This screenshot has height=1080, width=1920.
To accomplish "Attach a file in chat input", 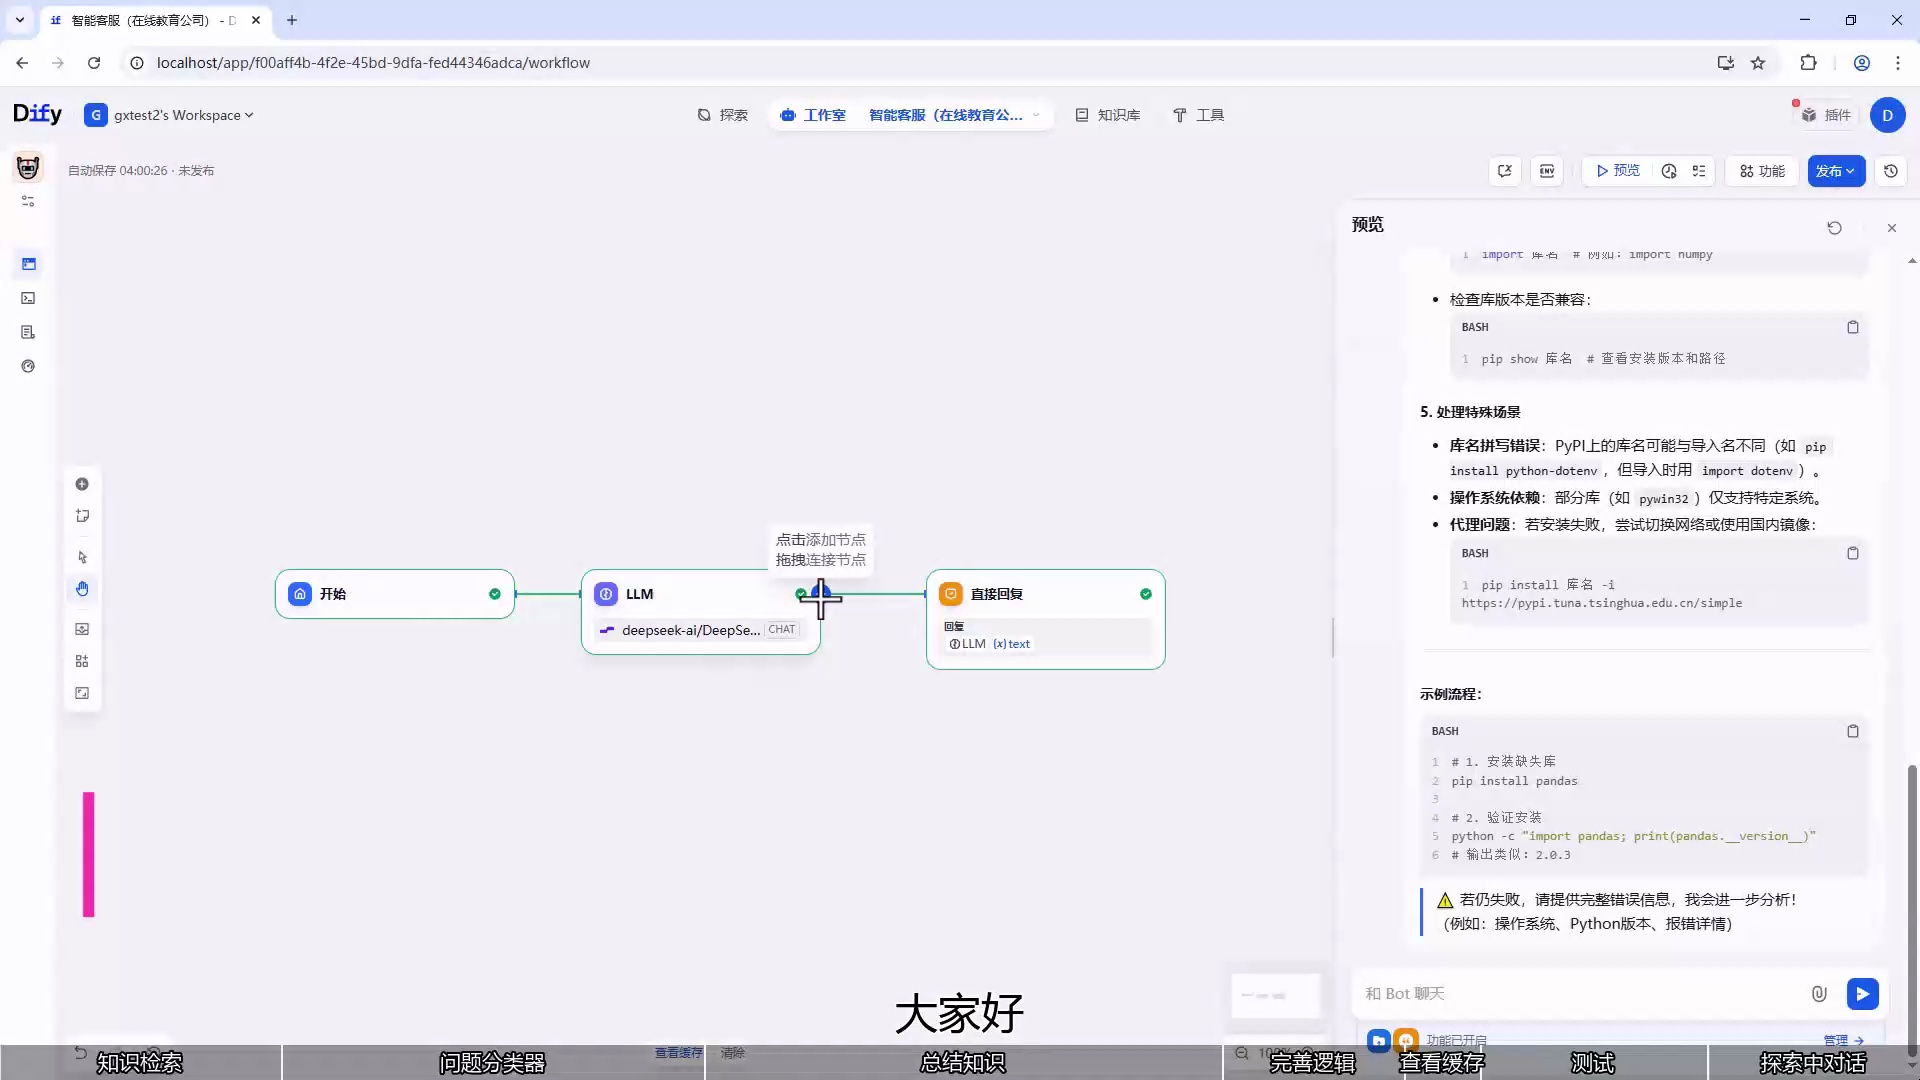I will coord(1819,994).
